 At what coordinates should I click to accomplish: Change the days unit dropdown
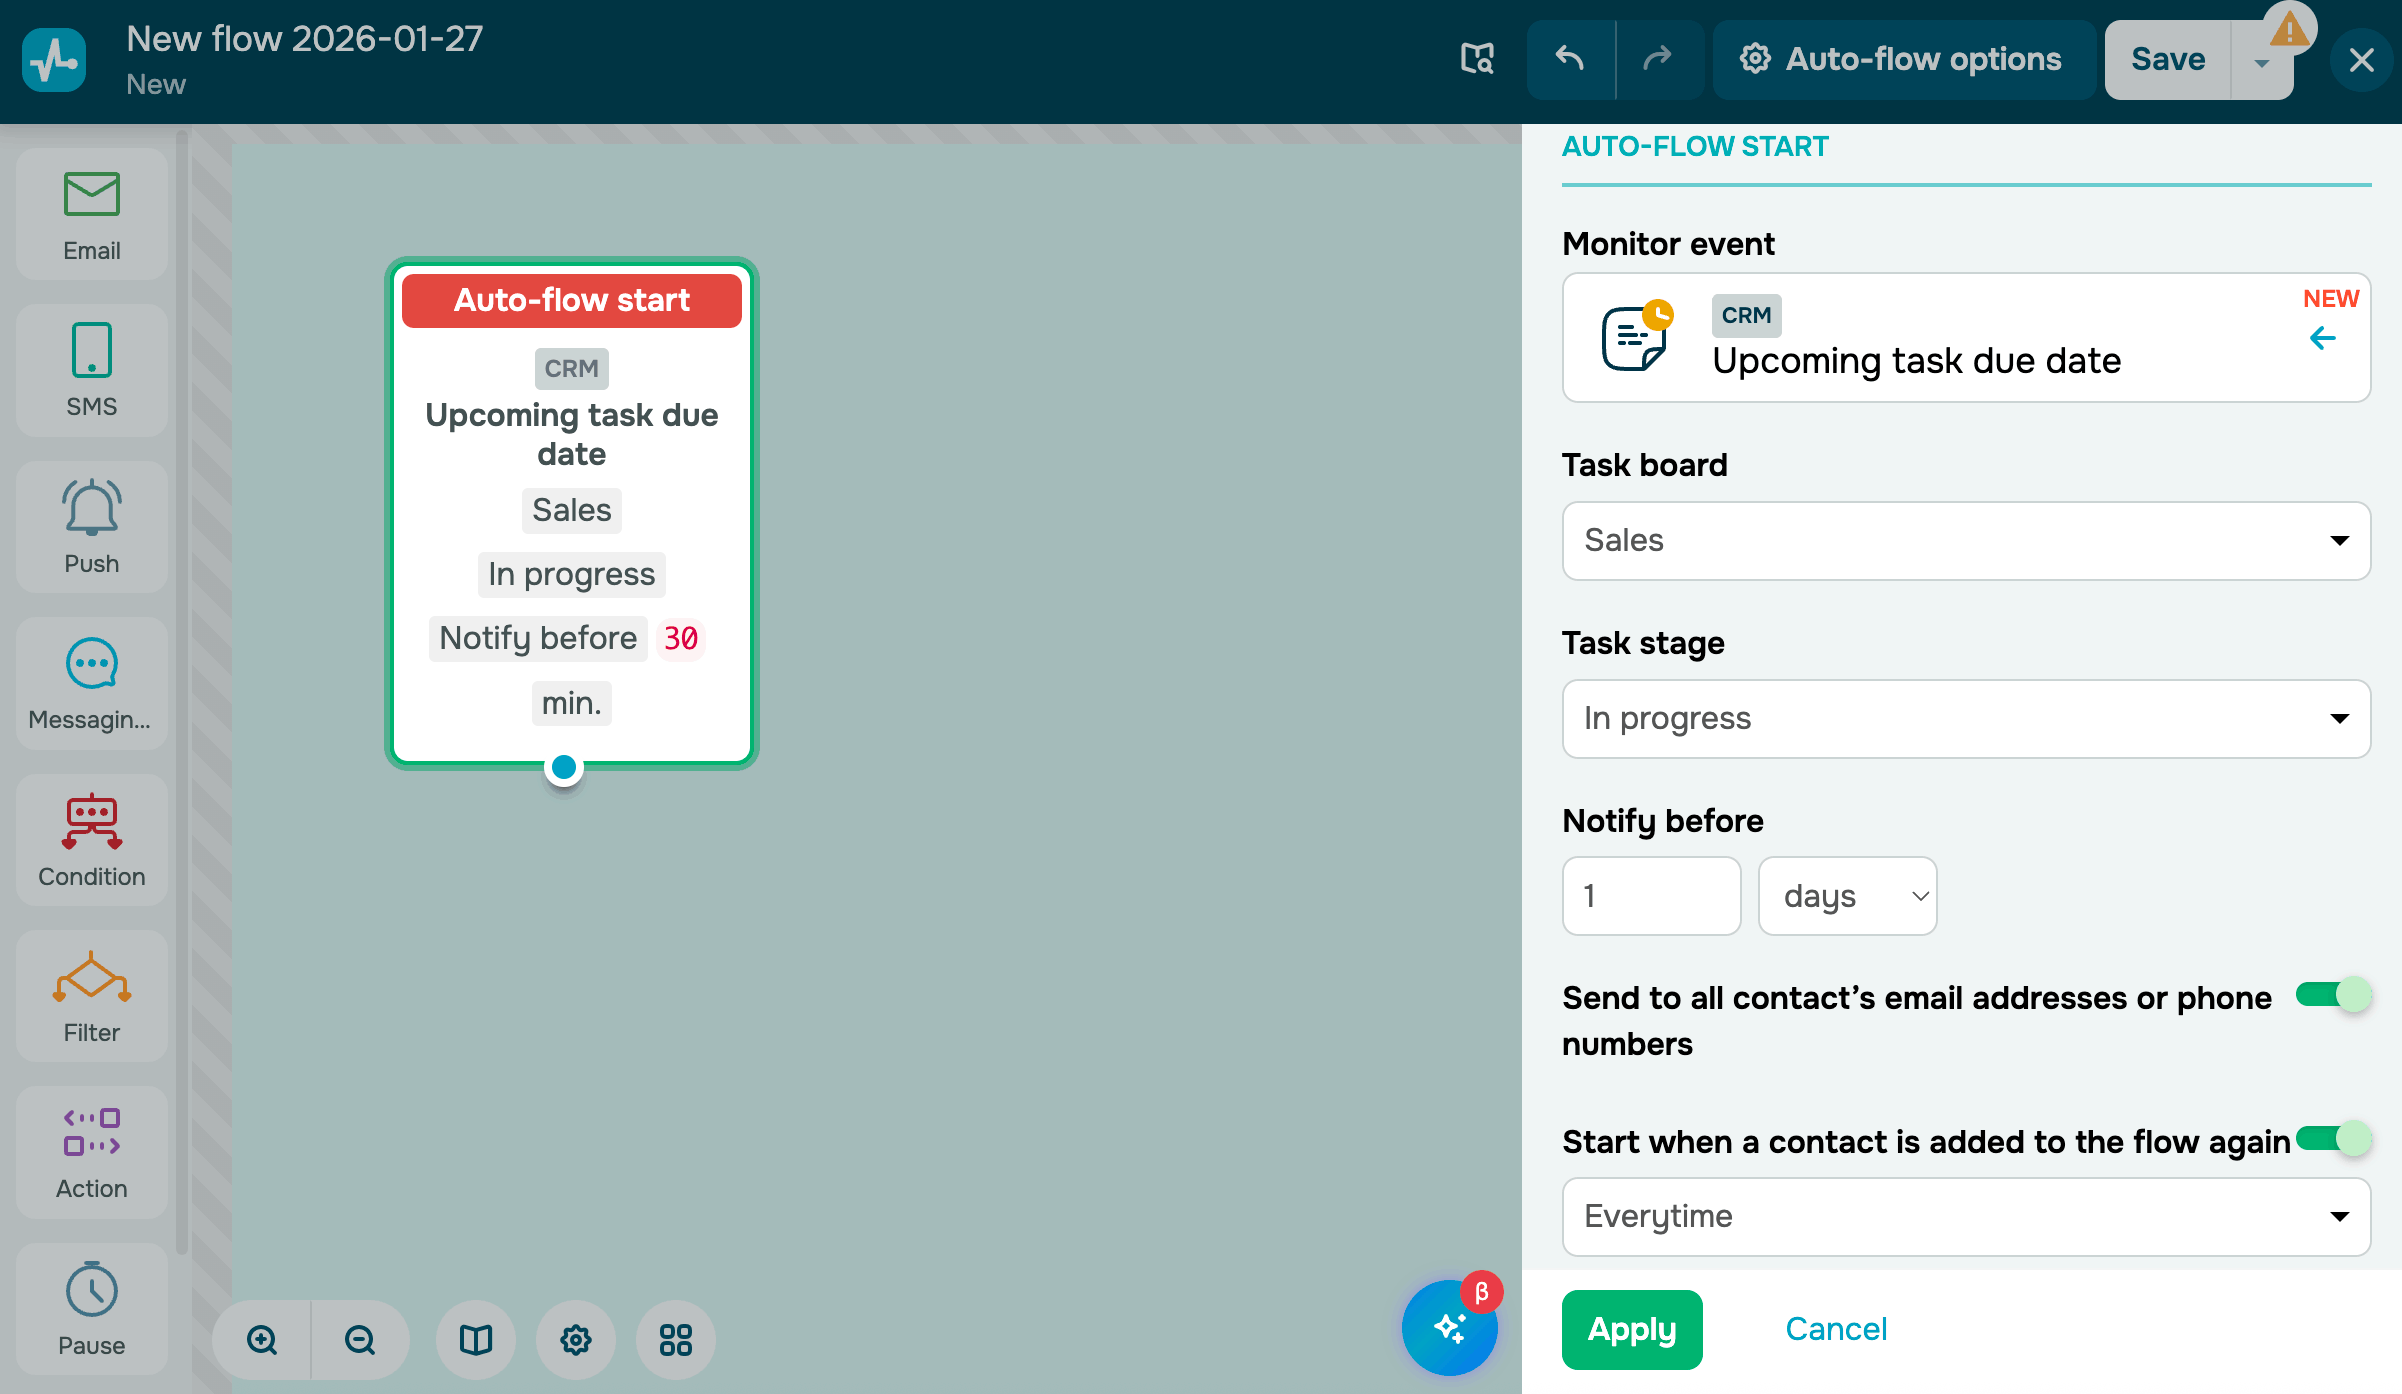point(1847,896)
